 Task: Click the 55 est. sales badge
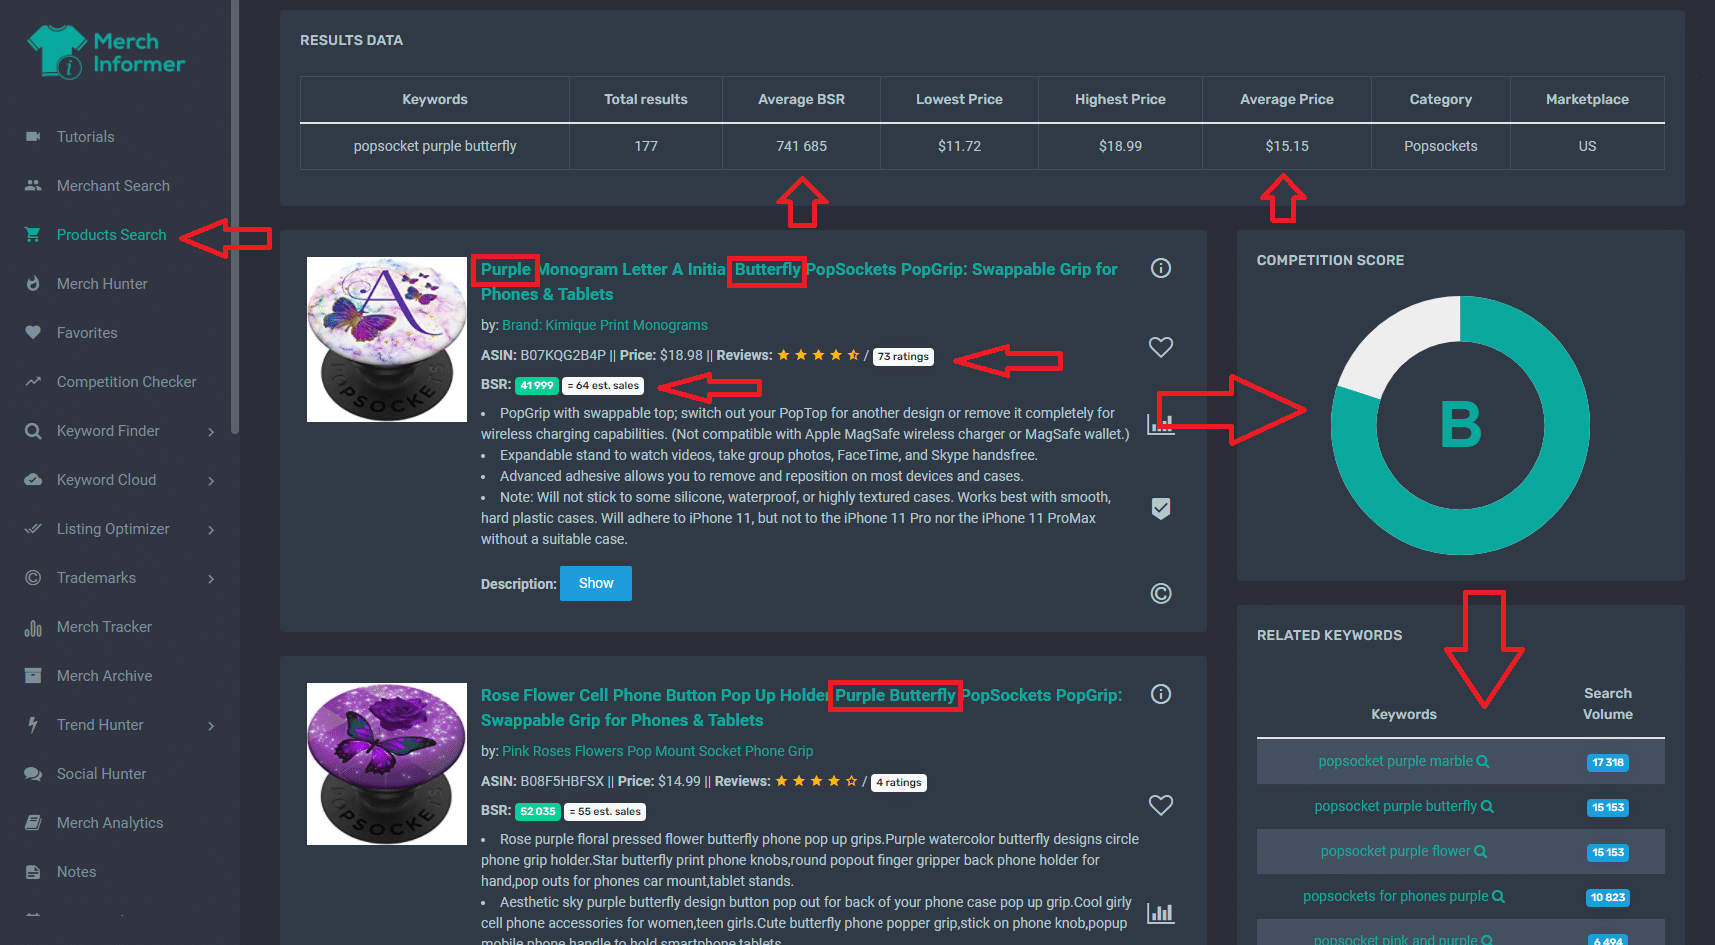(x=605, y=811)
